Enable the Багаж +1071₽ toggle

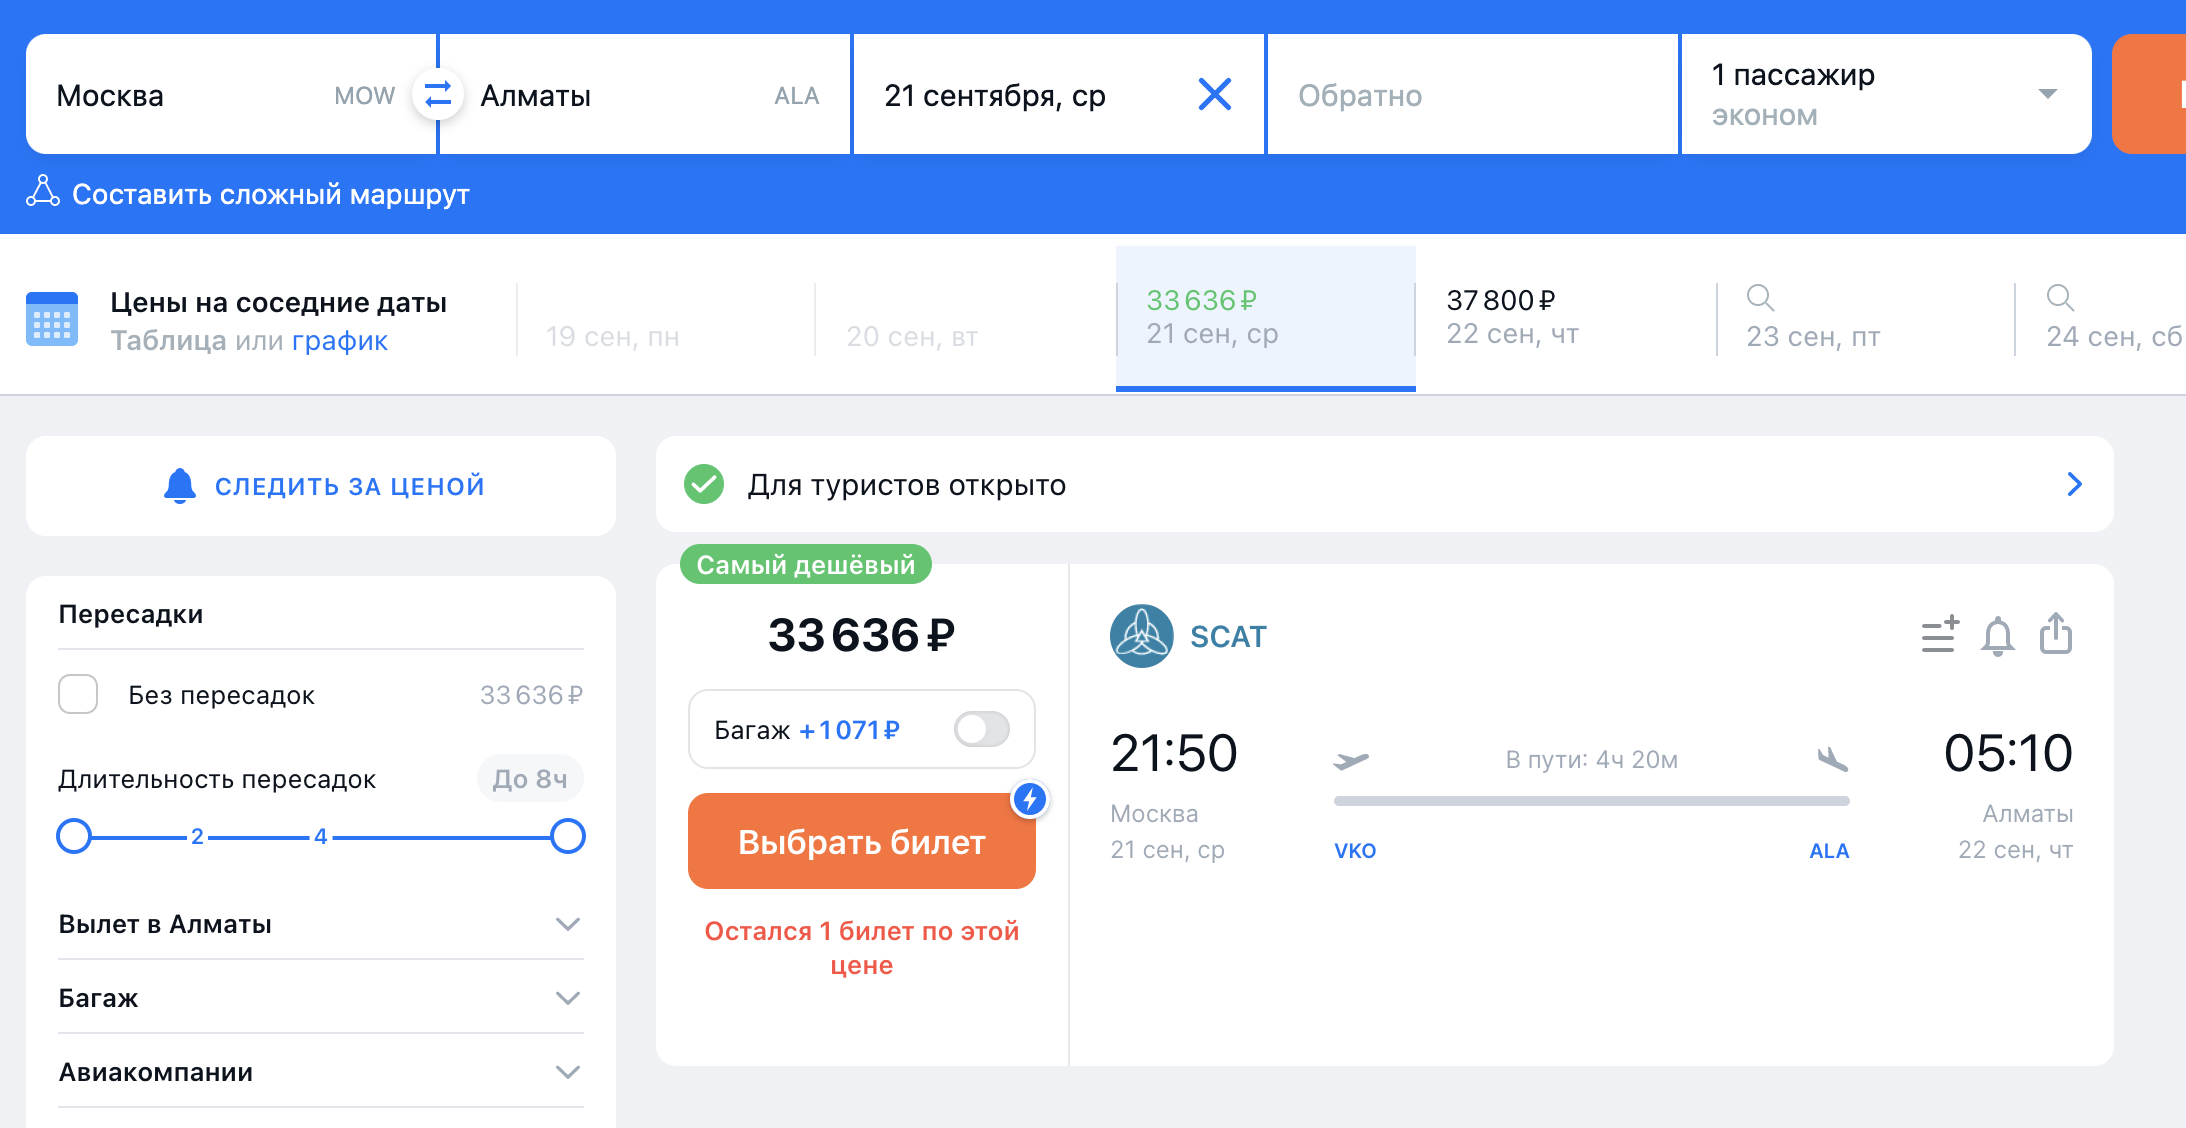981,729
